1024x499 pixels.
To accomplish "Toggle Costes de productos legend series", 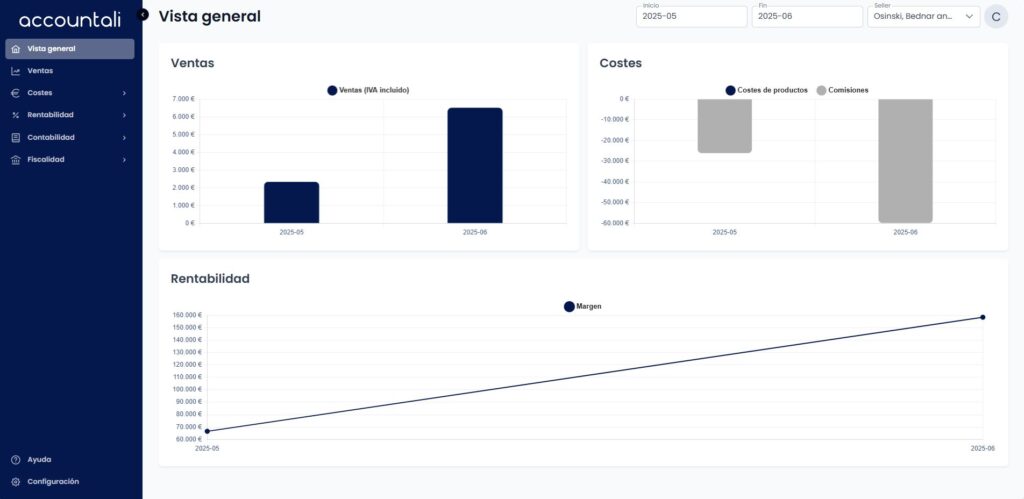I will click(x=766, y=90).
